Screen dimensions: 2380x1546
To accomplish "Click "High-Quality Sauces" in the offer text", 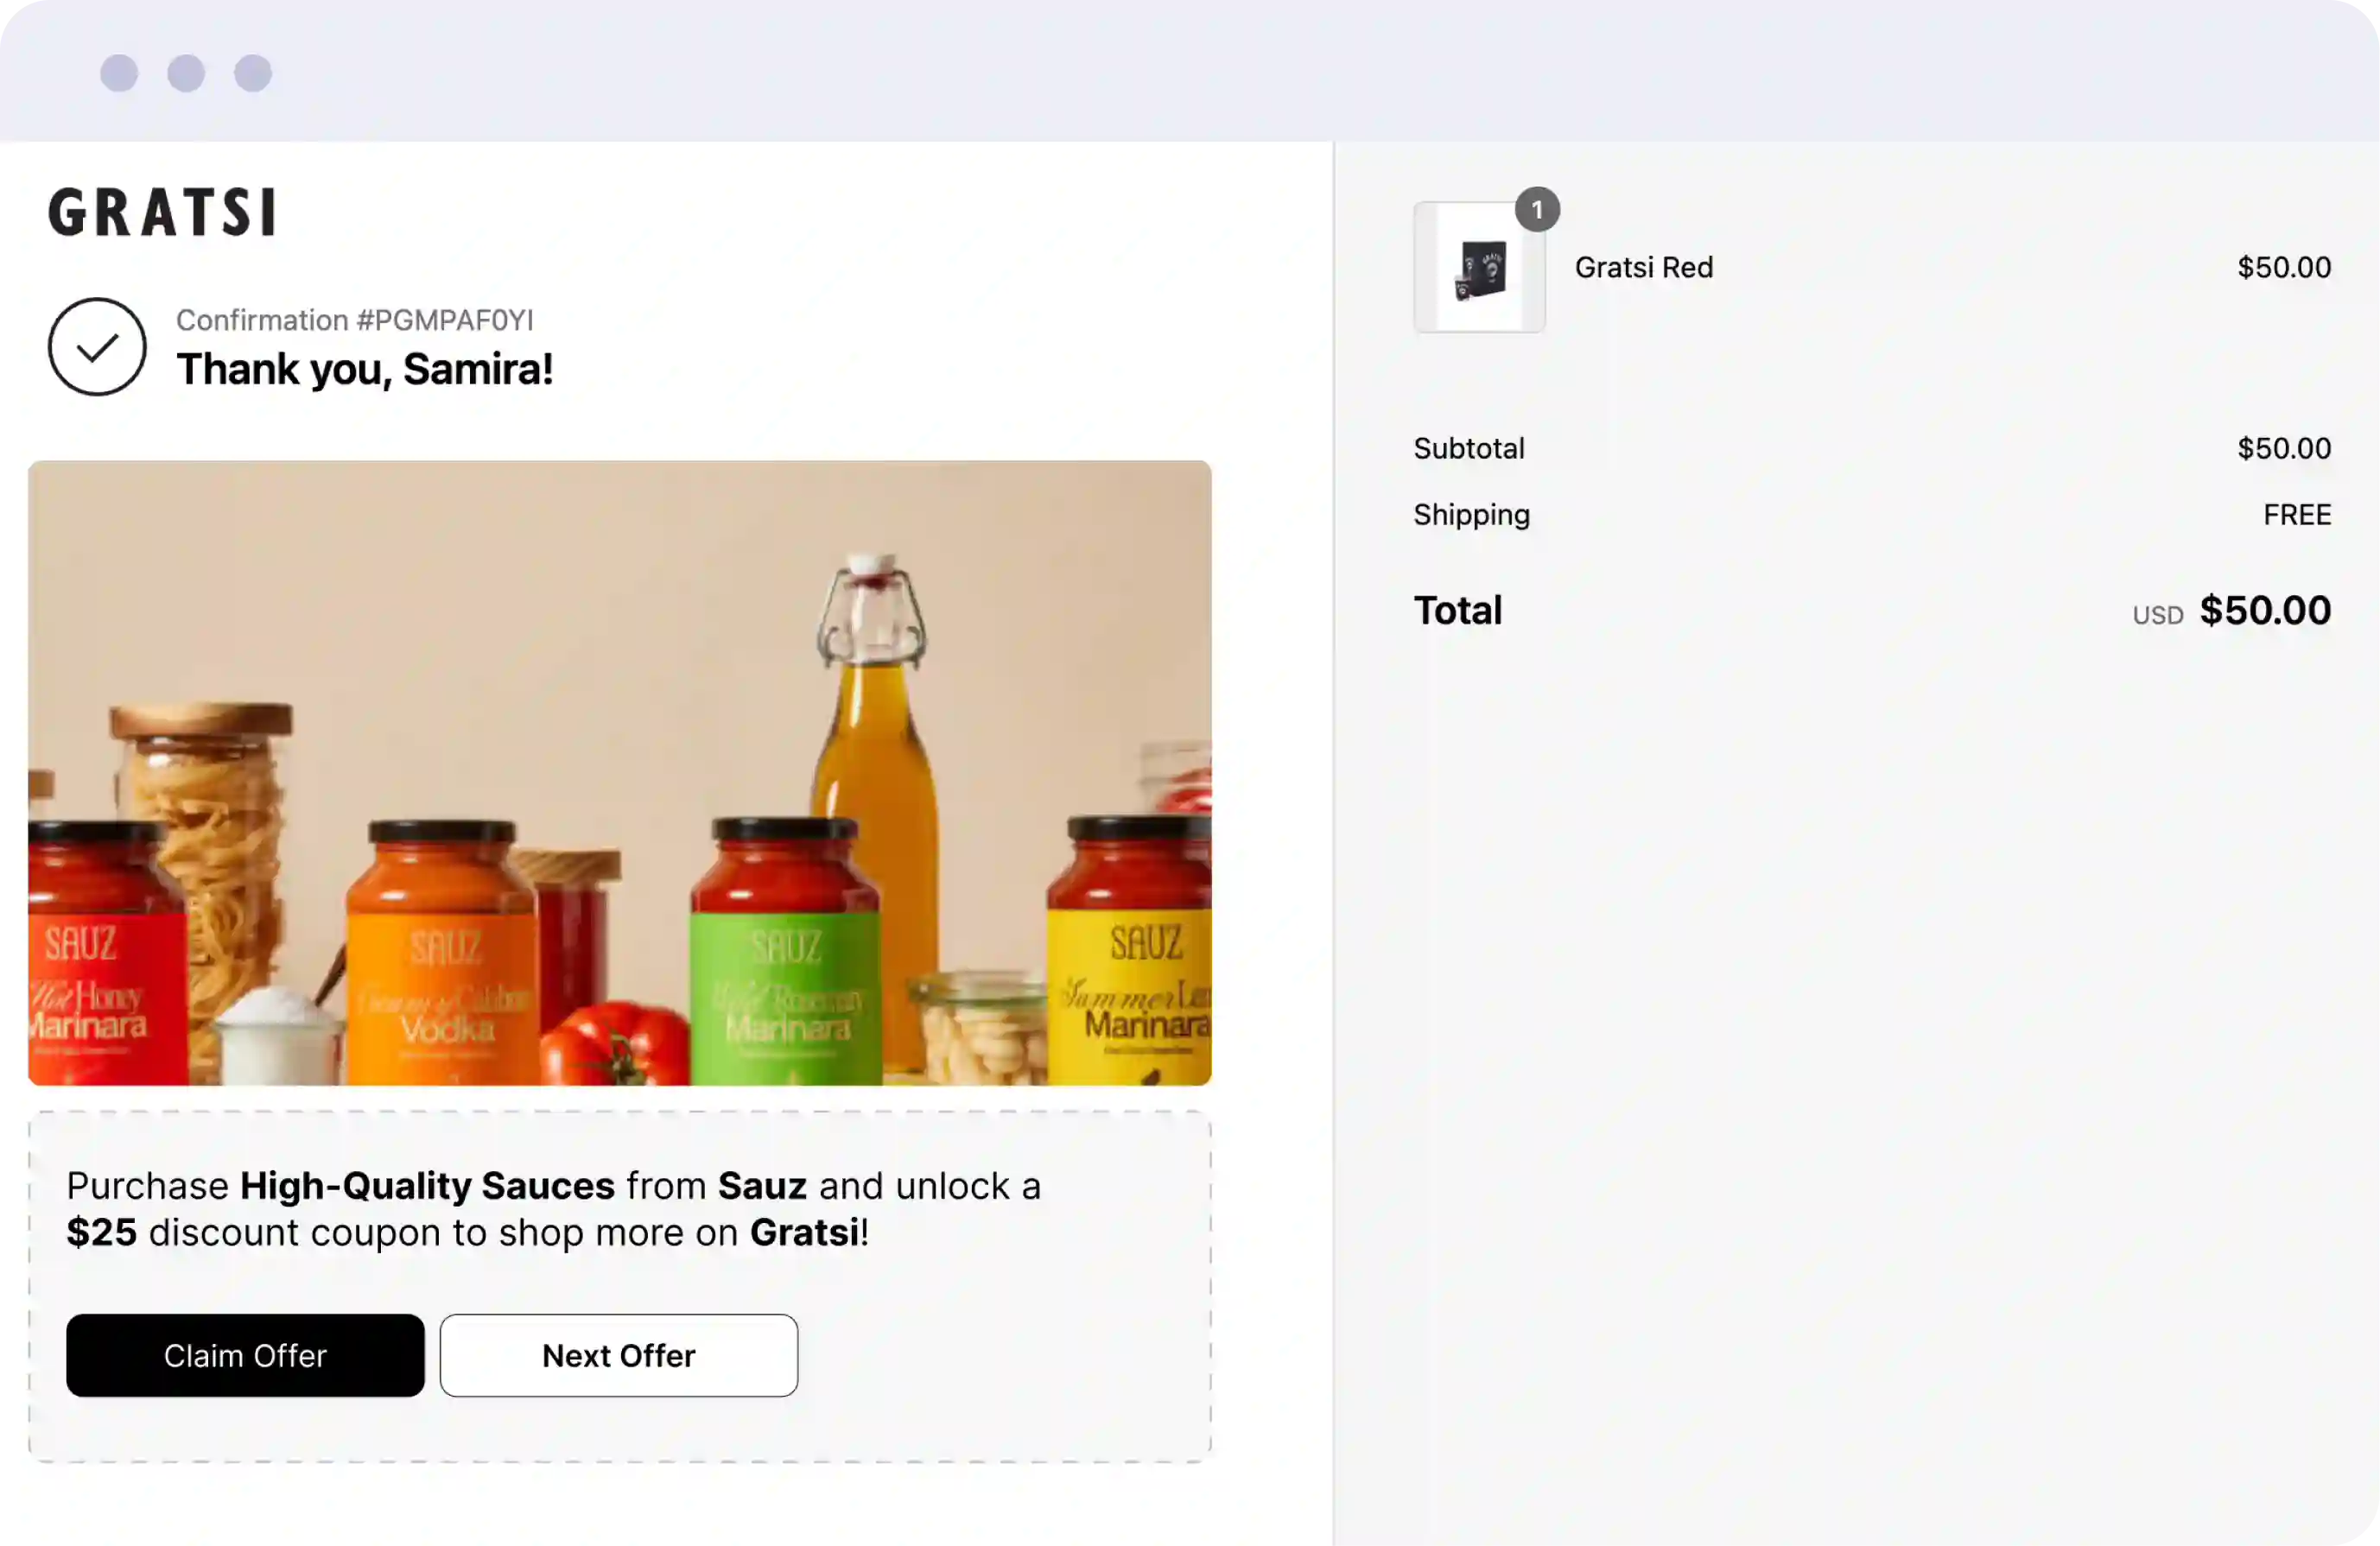I will (x=427, y=1186).
